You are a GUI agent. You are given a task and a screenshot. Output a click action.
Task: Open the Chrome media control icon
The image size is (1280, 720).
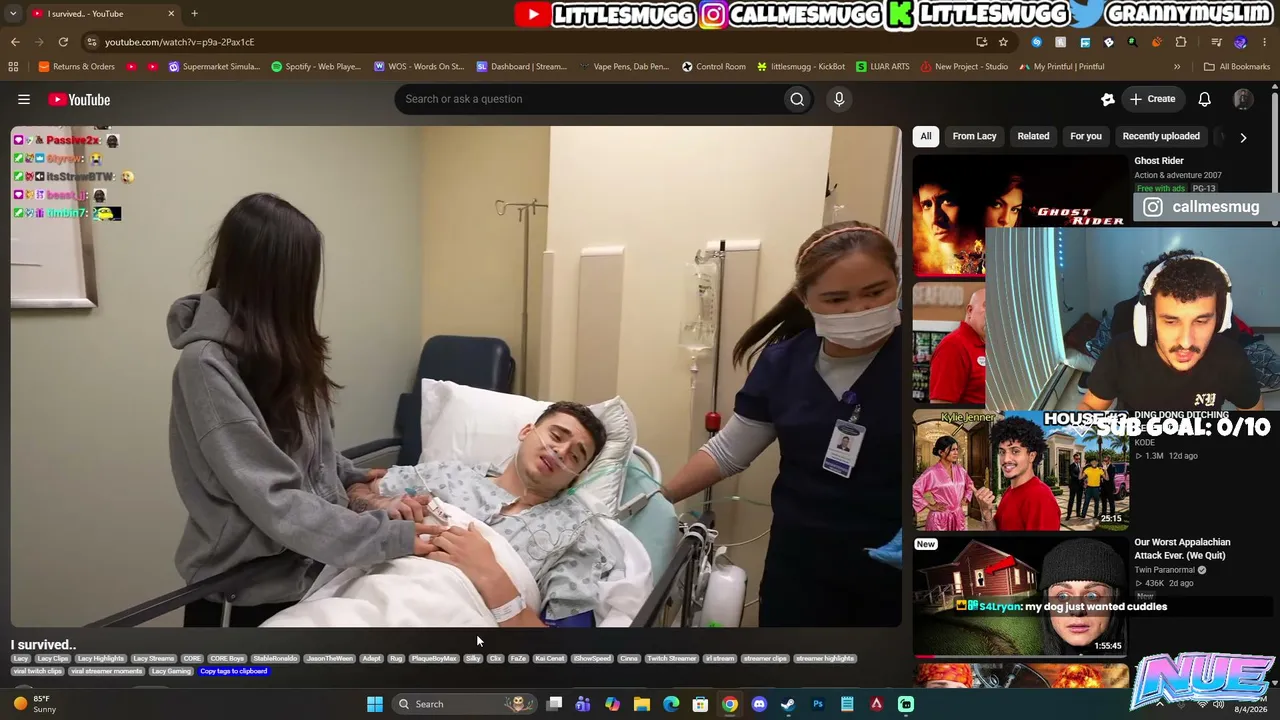(1216, 42)
